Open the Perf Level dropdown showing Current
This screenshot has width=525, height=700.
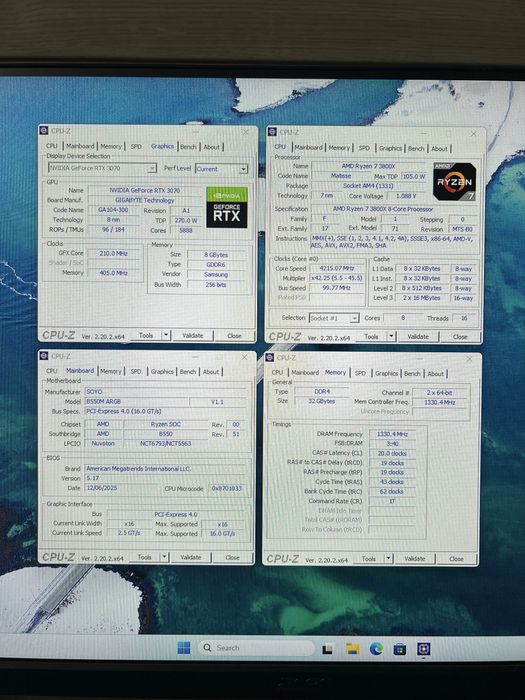click(221, 169)
